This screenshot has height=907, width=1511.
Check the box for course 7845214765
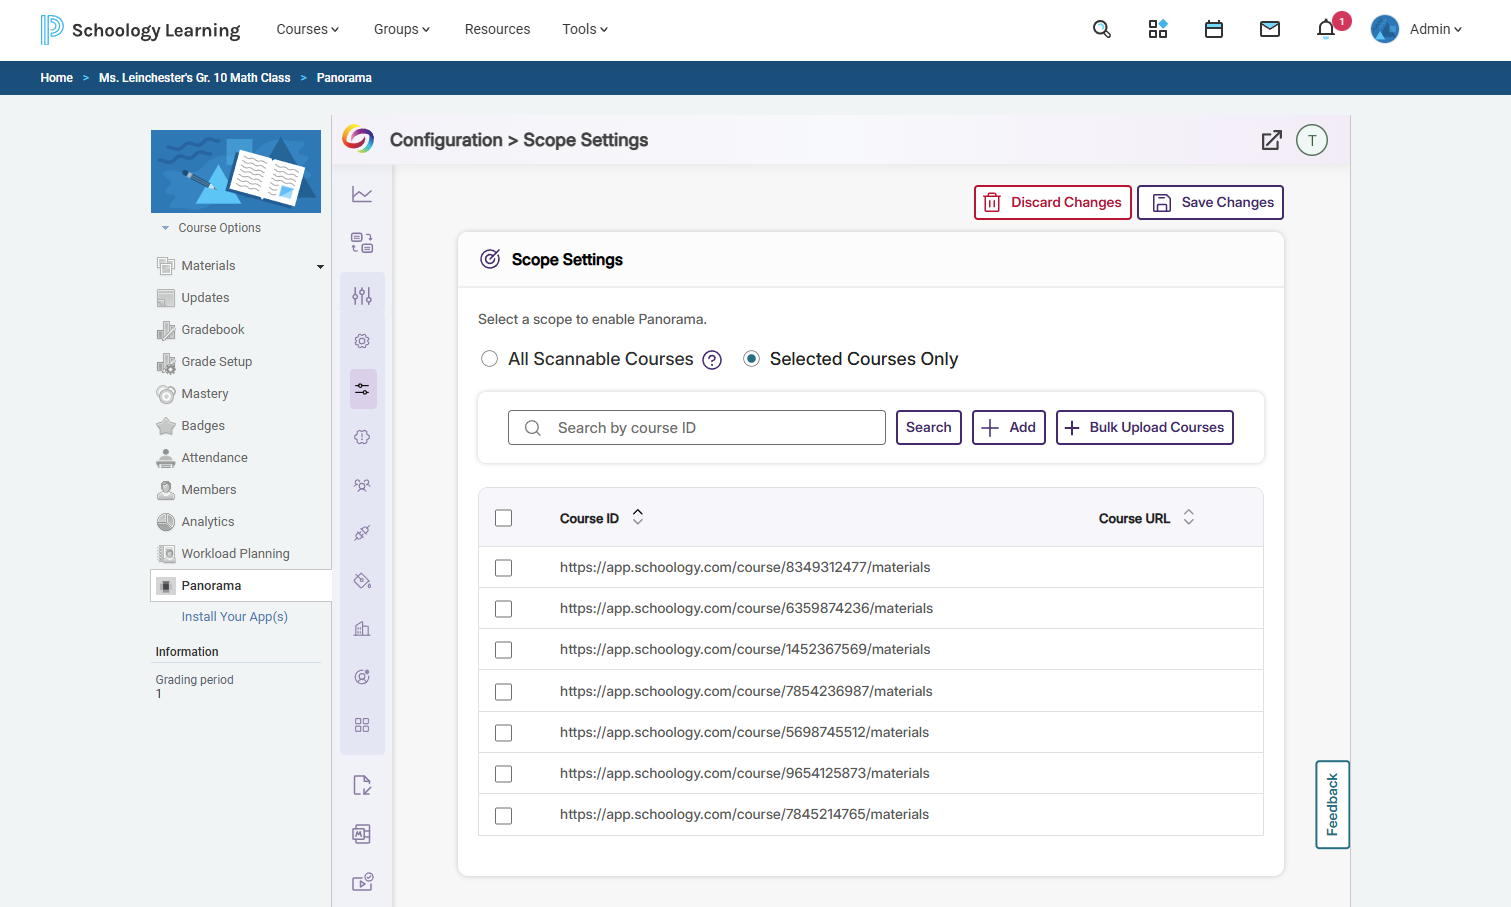coord(504,816)
